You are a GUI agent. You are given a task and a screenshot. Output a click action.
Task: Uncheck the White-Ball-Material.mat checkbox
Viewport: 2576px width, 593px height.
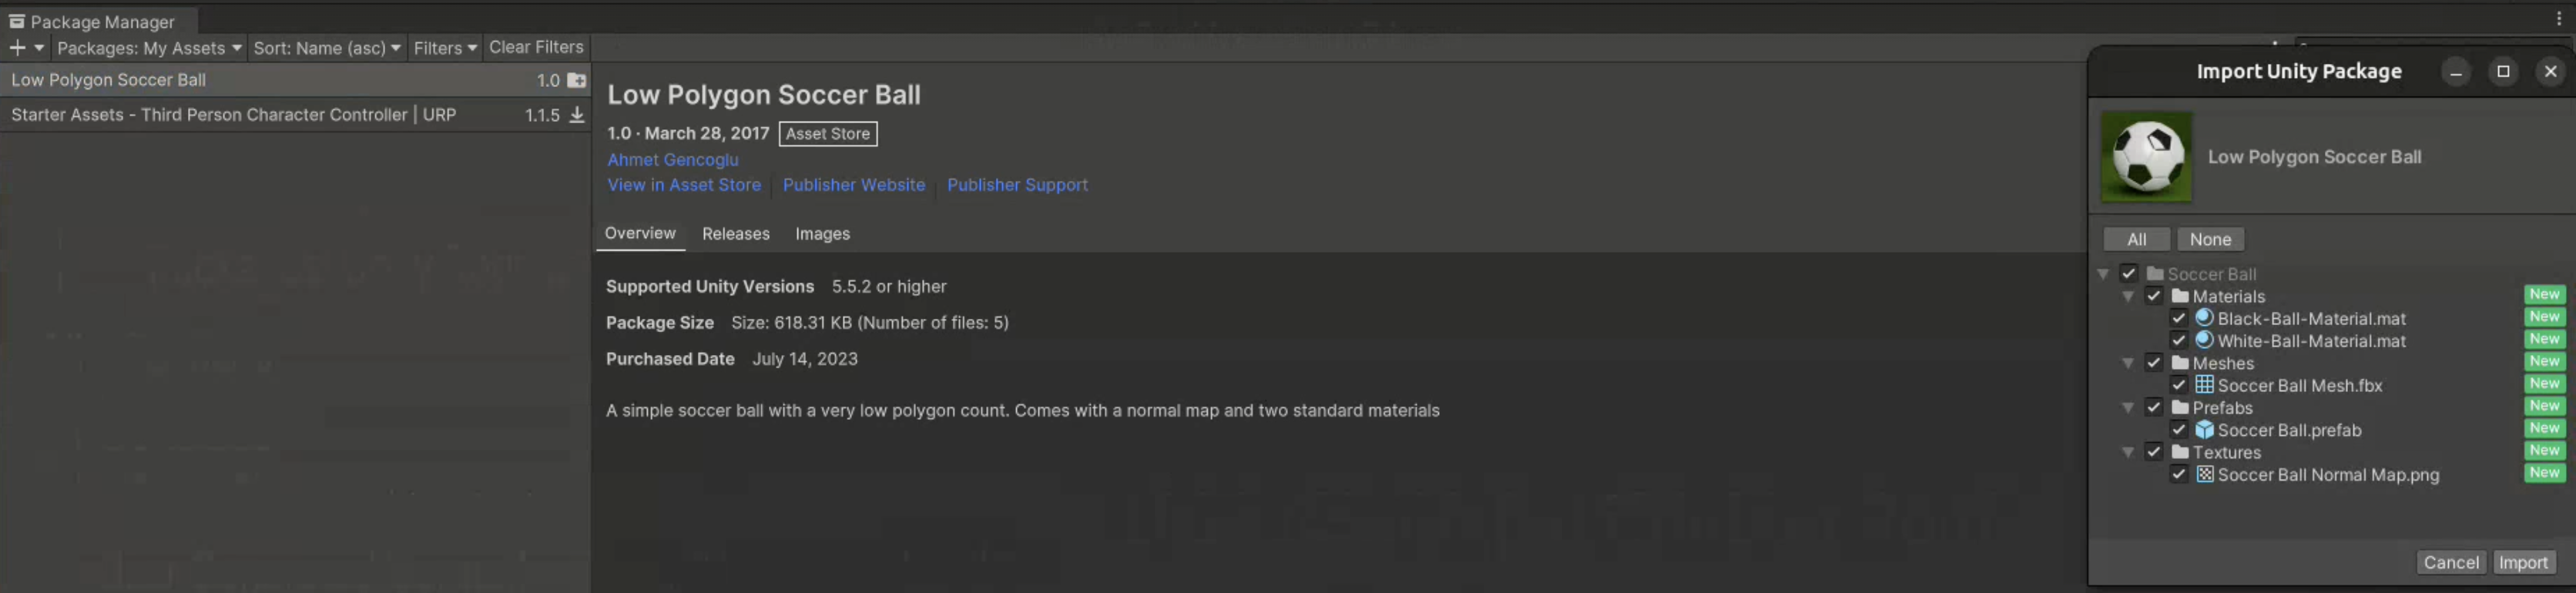[2179, 341]
